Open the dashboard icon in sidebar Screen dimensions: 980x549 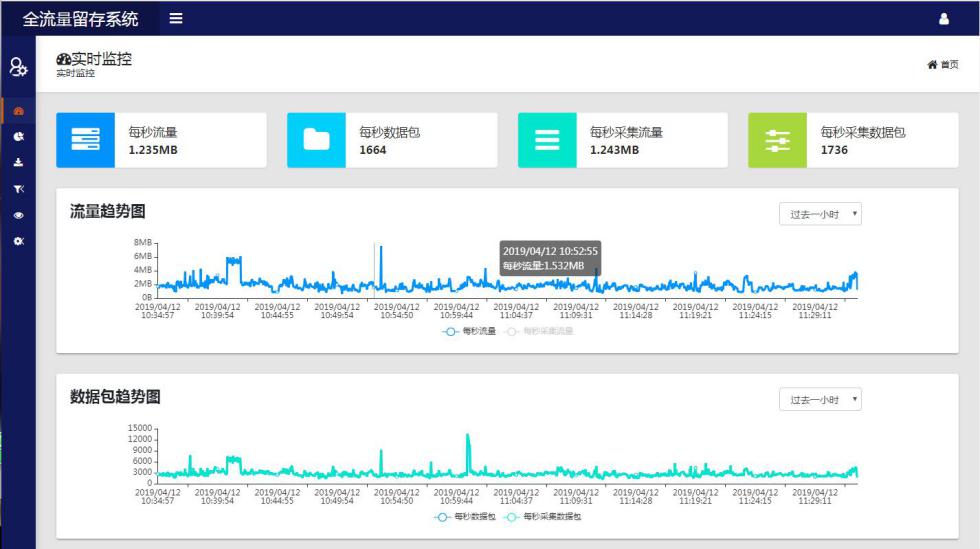pyautogui.click(x=18, y=111)
